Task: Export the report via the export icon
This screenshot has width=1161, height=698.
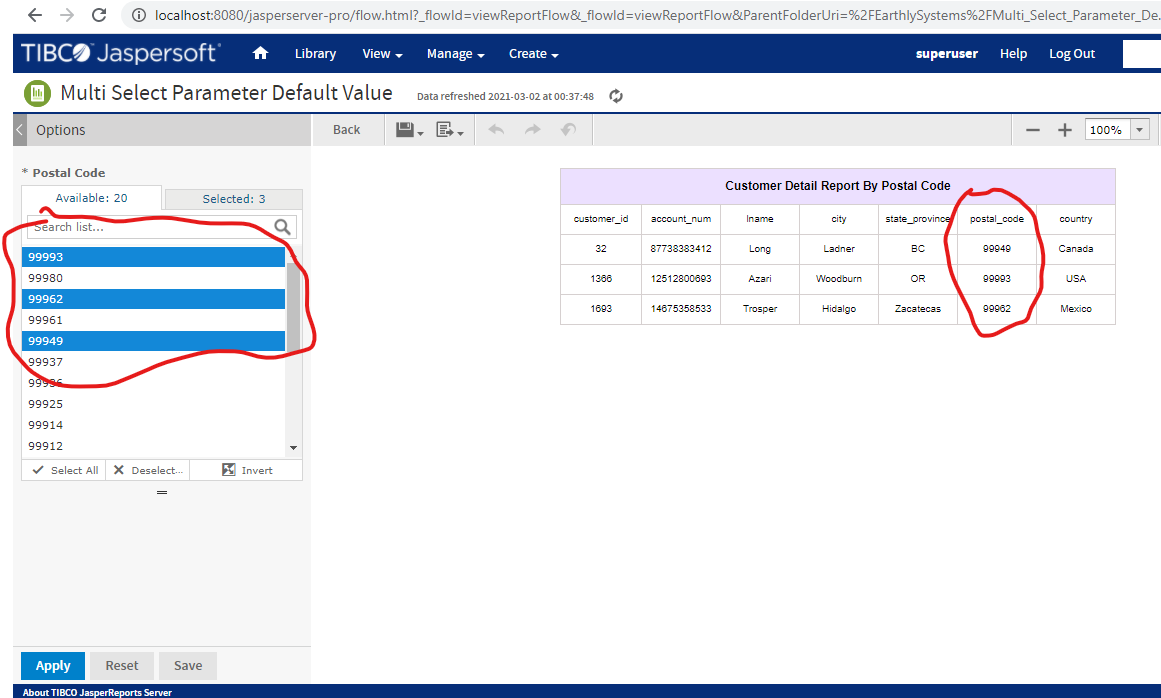Action: click(445, 129)
